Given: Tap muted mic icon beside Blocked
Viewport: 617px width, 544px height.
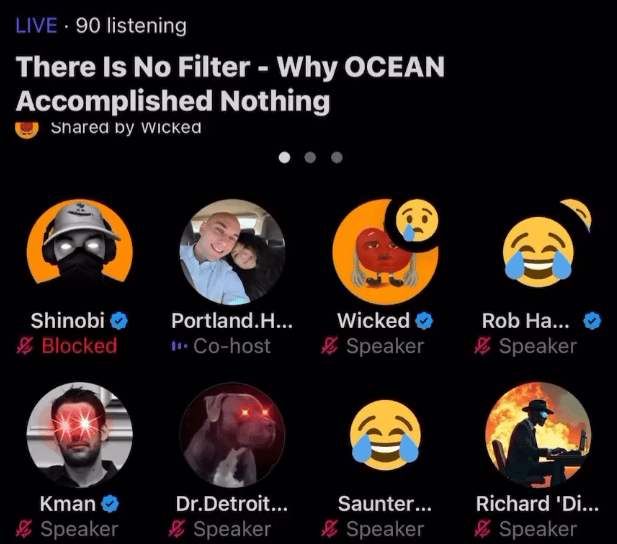Looking at the screenshot, I should (25, 346).
